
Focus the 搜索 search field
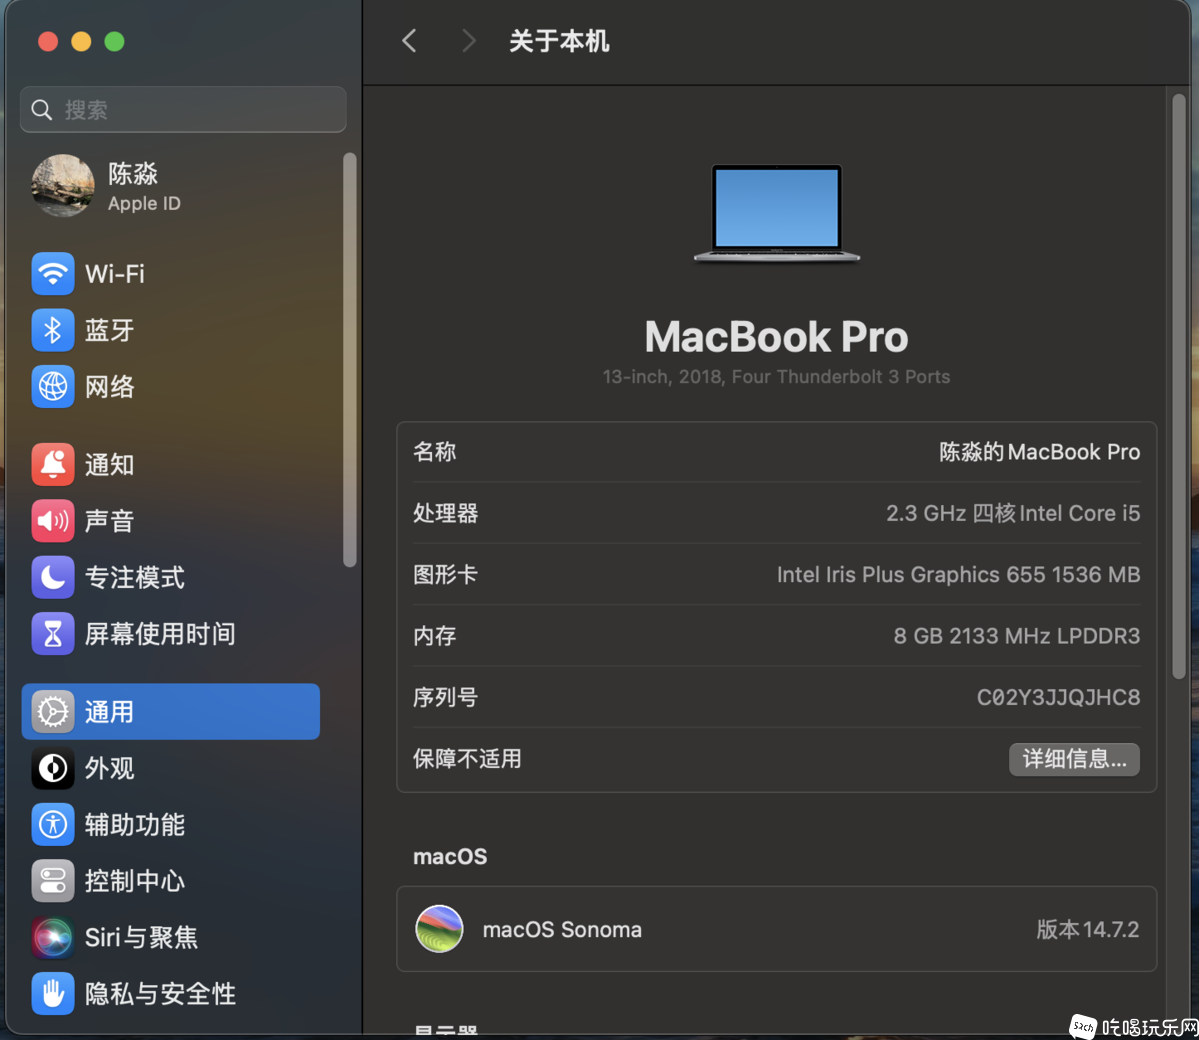184,110
